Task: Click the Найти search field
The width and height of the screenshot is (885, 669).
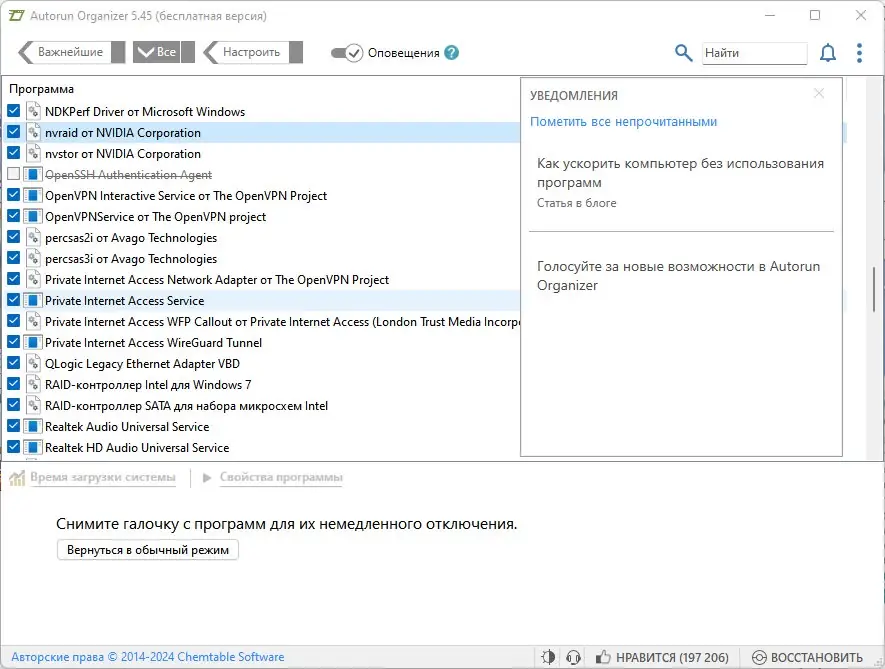Action: coord(753,53)
